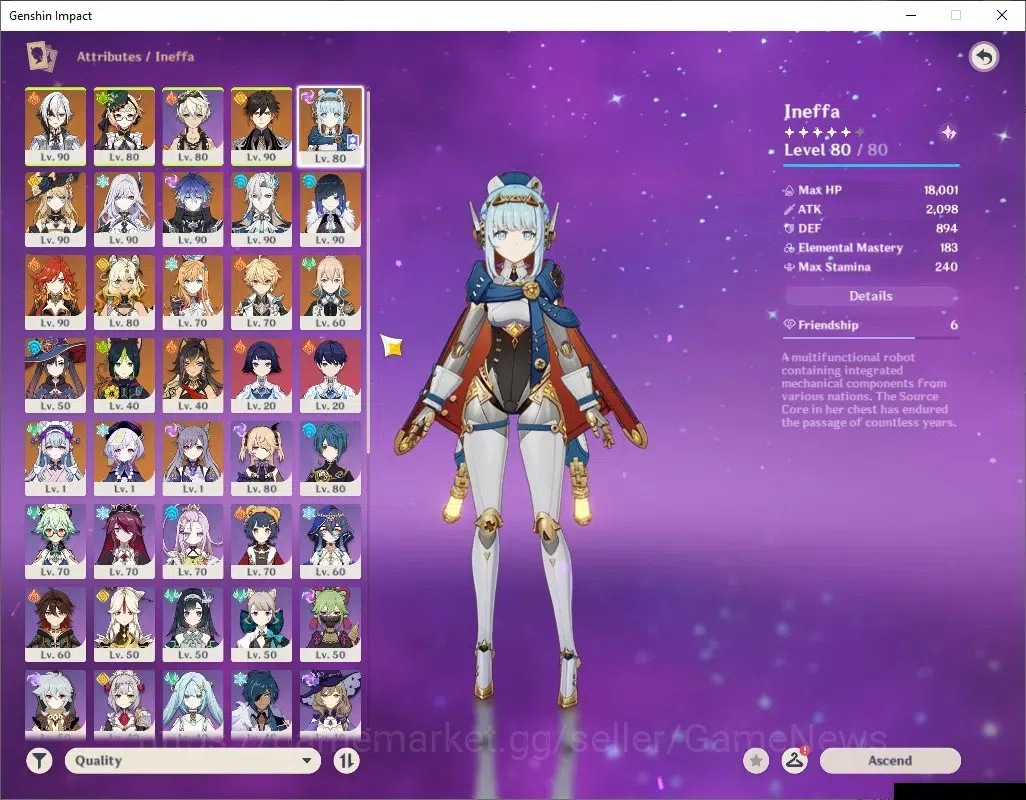Select Xingqiu's Lv. 80 portrait
The height and width of the screenshot is (800, 1026).
coord(330,459)
